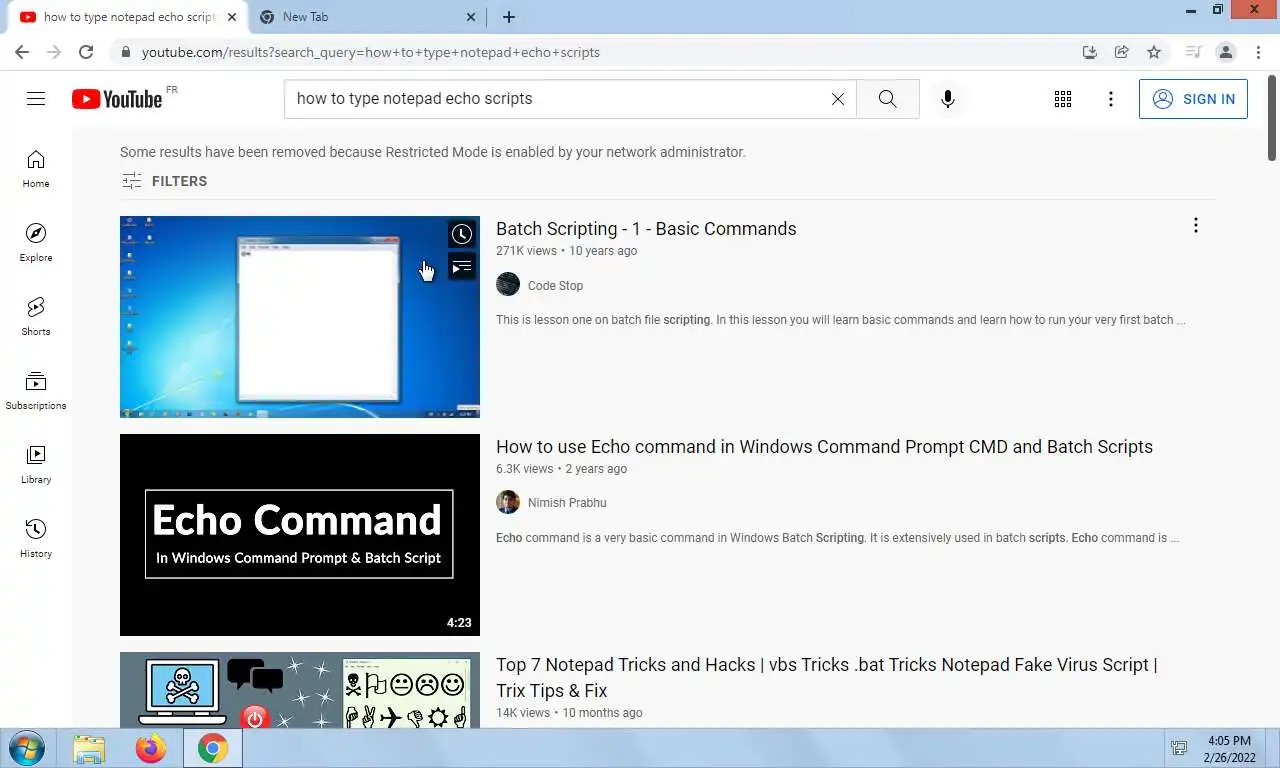Close the YouTube results tab
The image size is (1280, 768).
231,17
